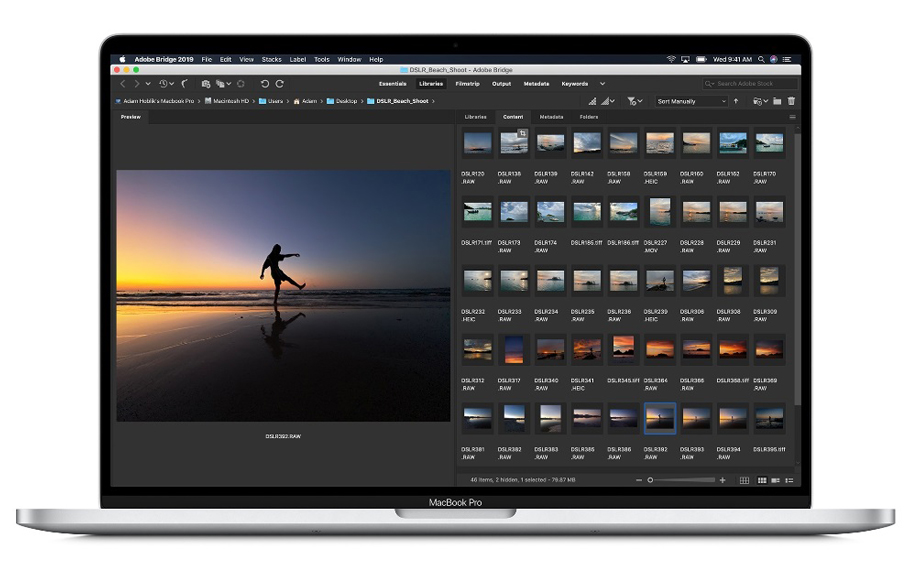Switch to list view mode
The height and width of the screenshot is (576, 920).
point(789,480)
